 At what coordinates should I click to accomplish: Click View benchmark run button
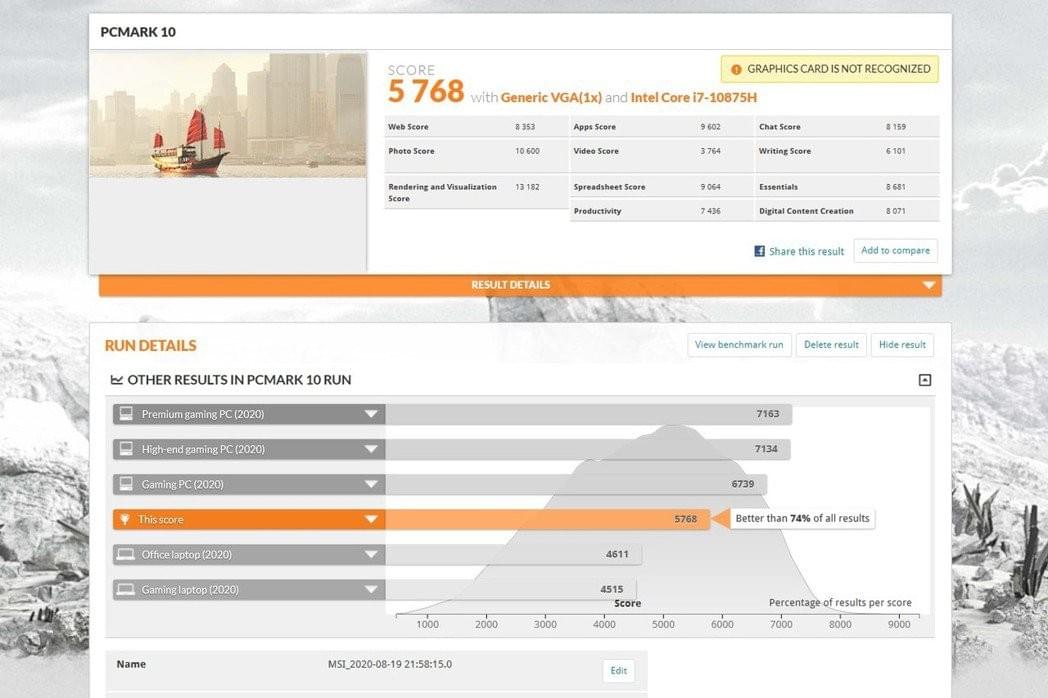739,345
